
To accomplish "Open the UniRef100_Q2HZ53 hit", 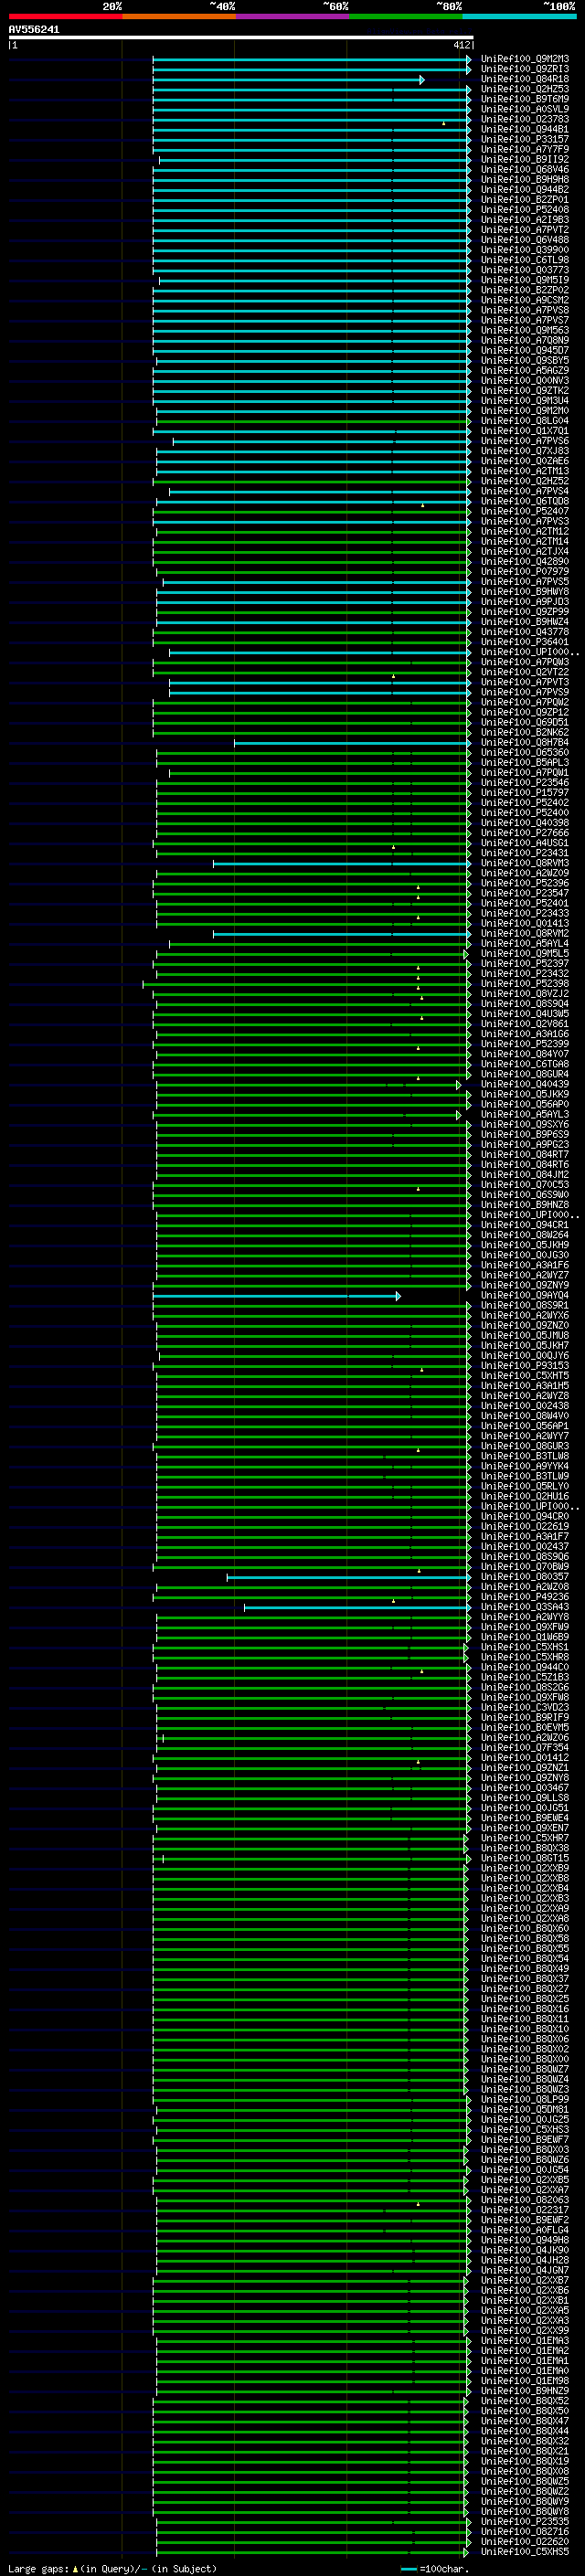I will coord(525,89).
